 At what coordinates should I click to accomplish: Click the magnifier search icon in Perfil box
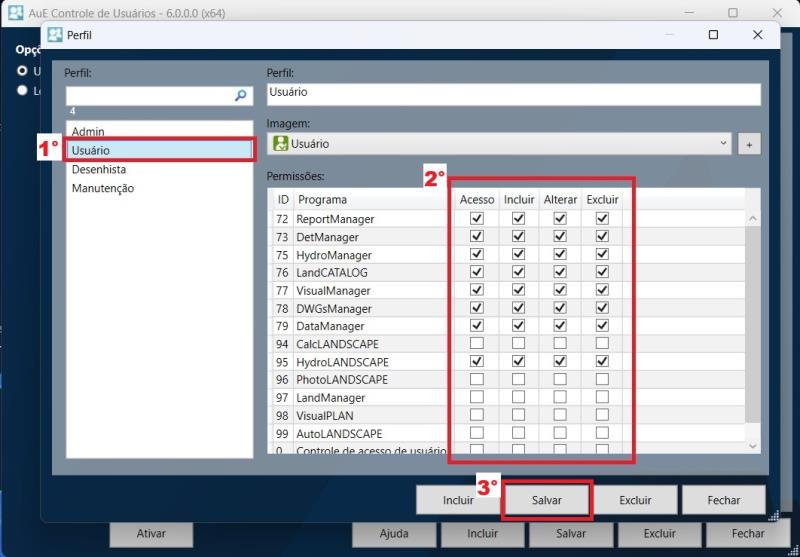point(241,96)
